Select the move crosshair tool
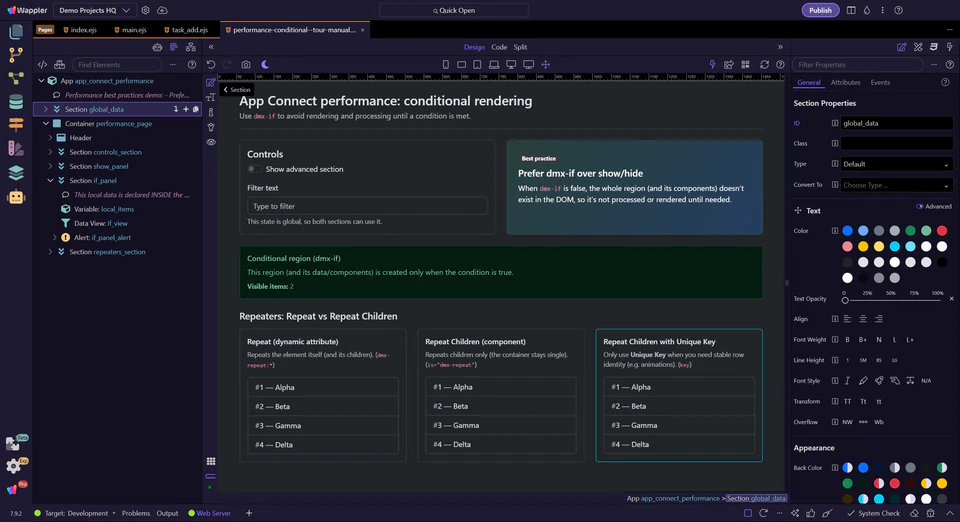The height and width of the screenshot is (522, 960). point(546,64)
